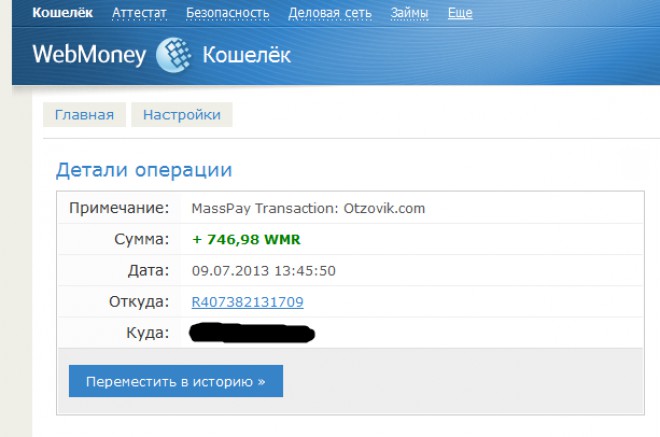This screenshot has height=437, width=660.
Task: Click Переместить в историю button
Action: [176, 381]
